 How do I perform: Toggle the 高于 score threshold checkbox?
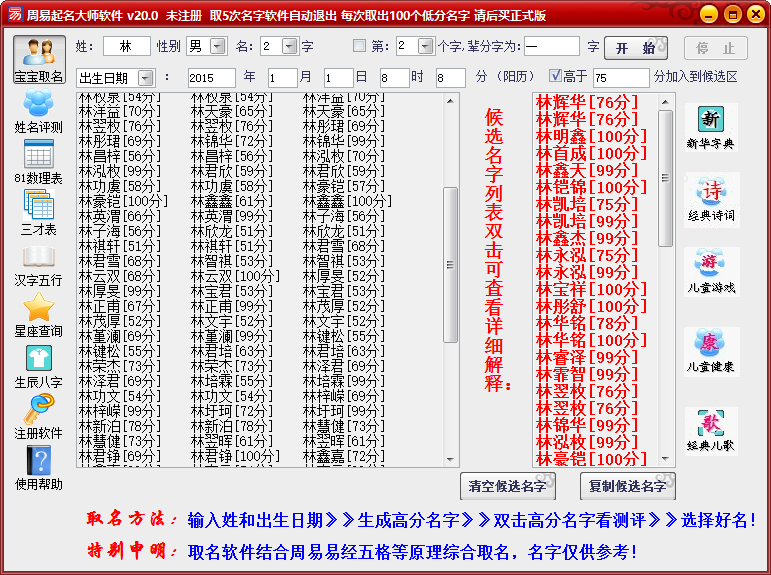(x=556, y=76)
